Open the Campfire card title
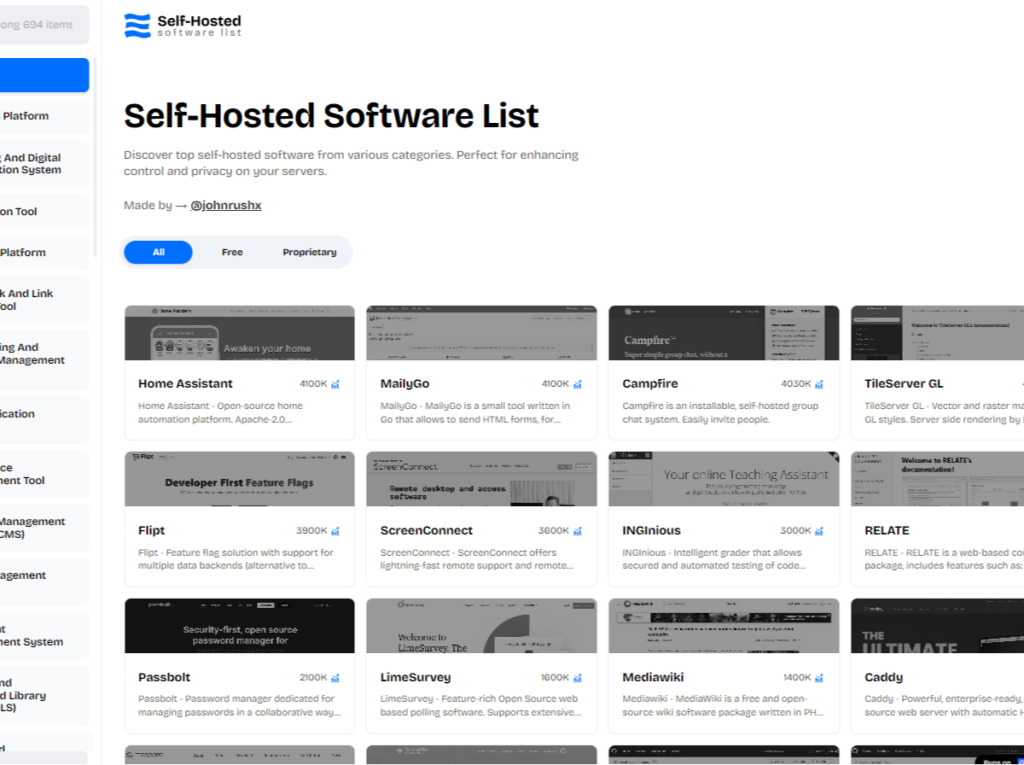 (650, 383)
